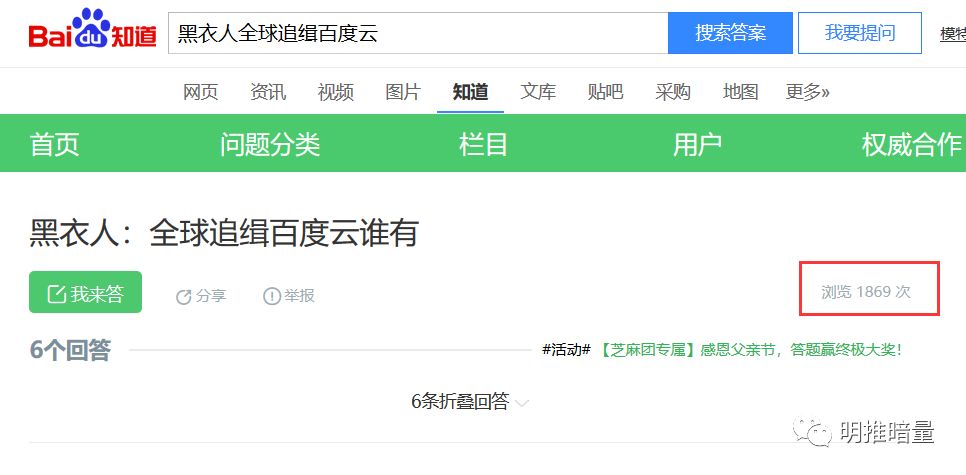Click the green 我来答 button
This screenshot has height=475, width=966.
86,292
